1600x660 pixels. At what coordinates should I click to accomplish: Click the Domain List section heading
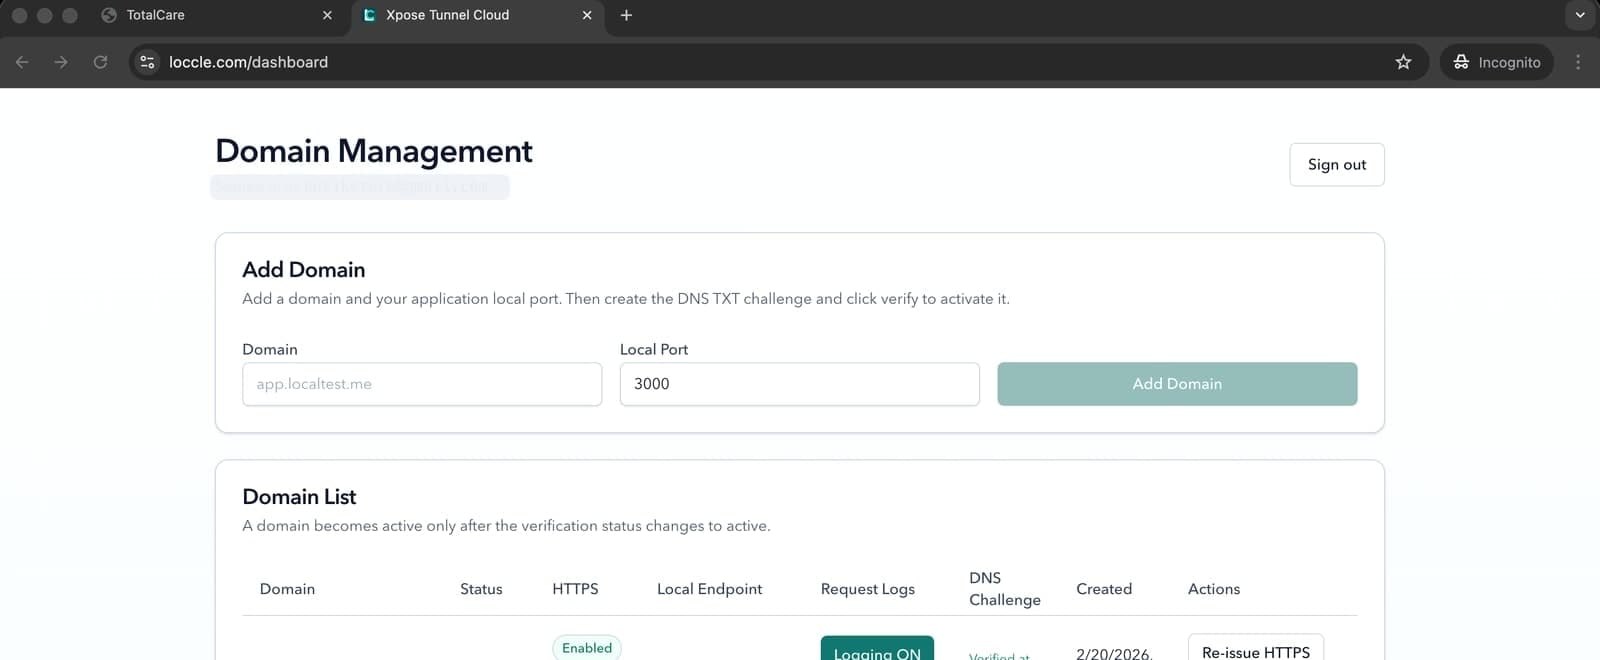tap(299, 497)
